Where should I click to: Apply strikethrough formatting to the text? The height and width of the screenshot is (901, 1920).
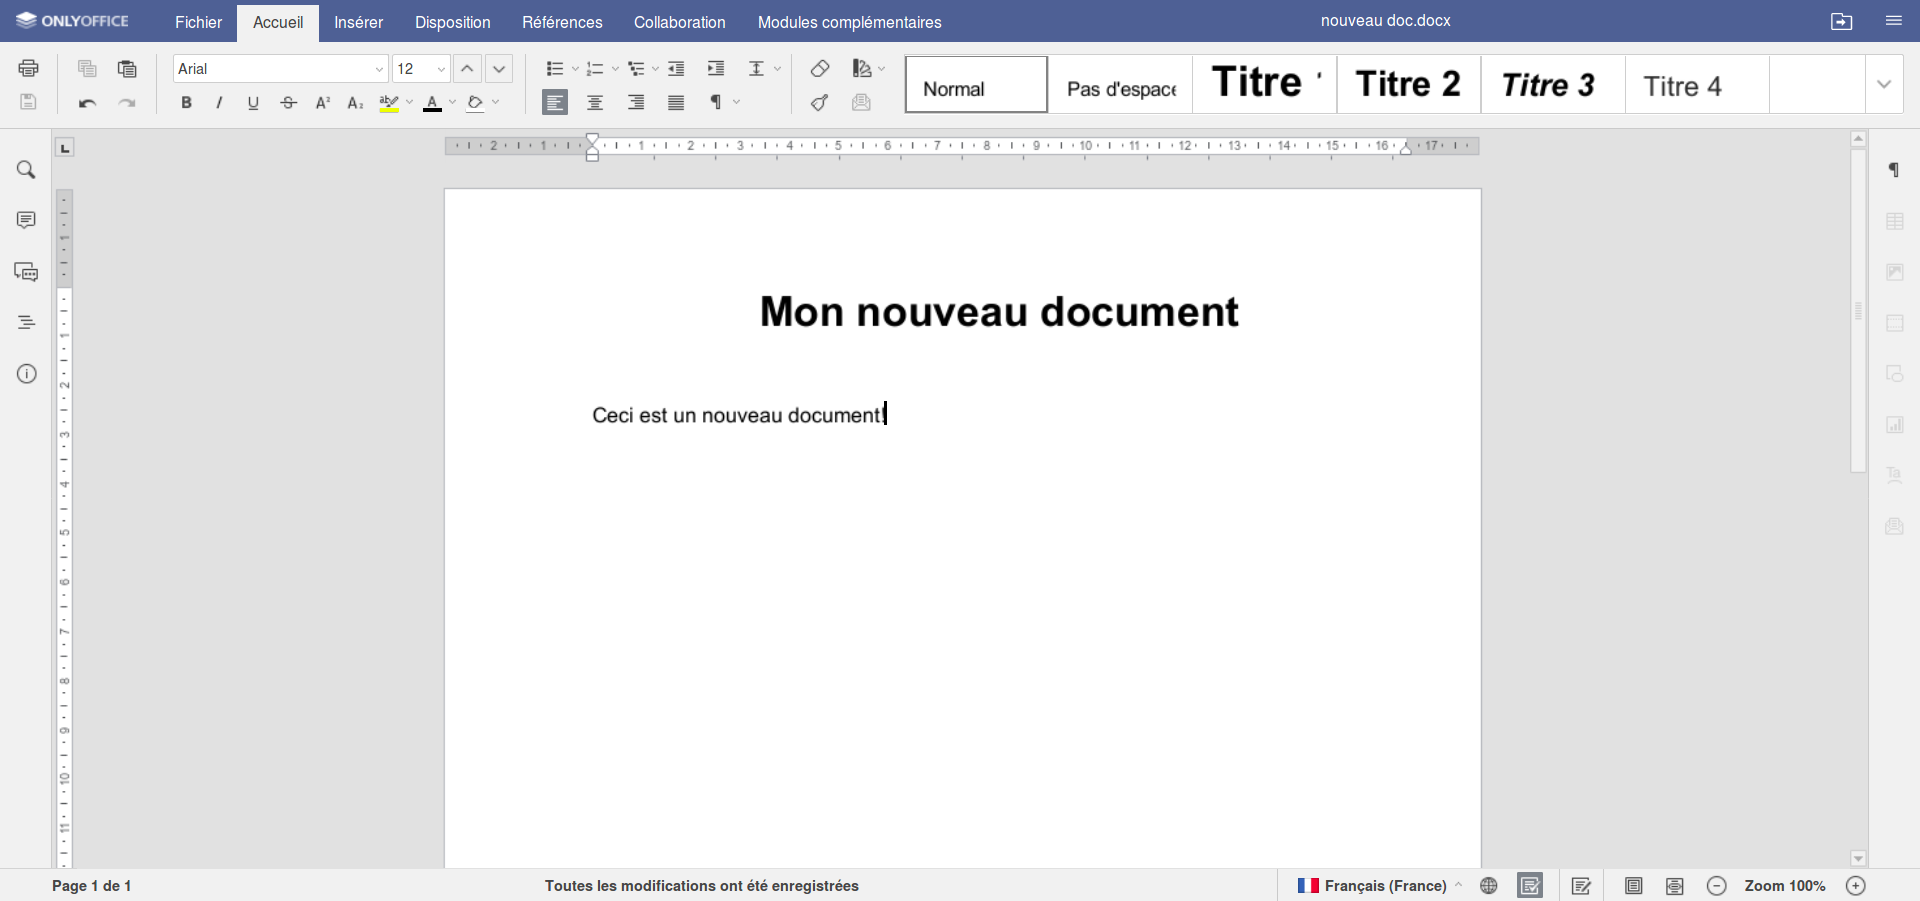(x=288, y=103)
